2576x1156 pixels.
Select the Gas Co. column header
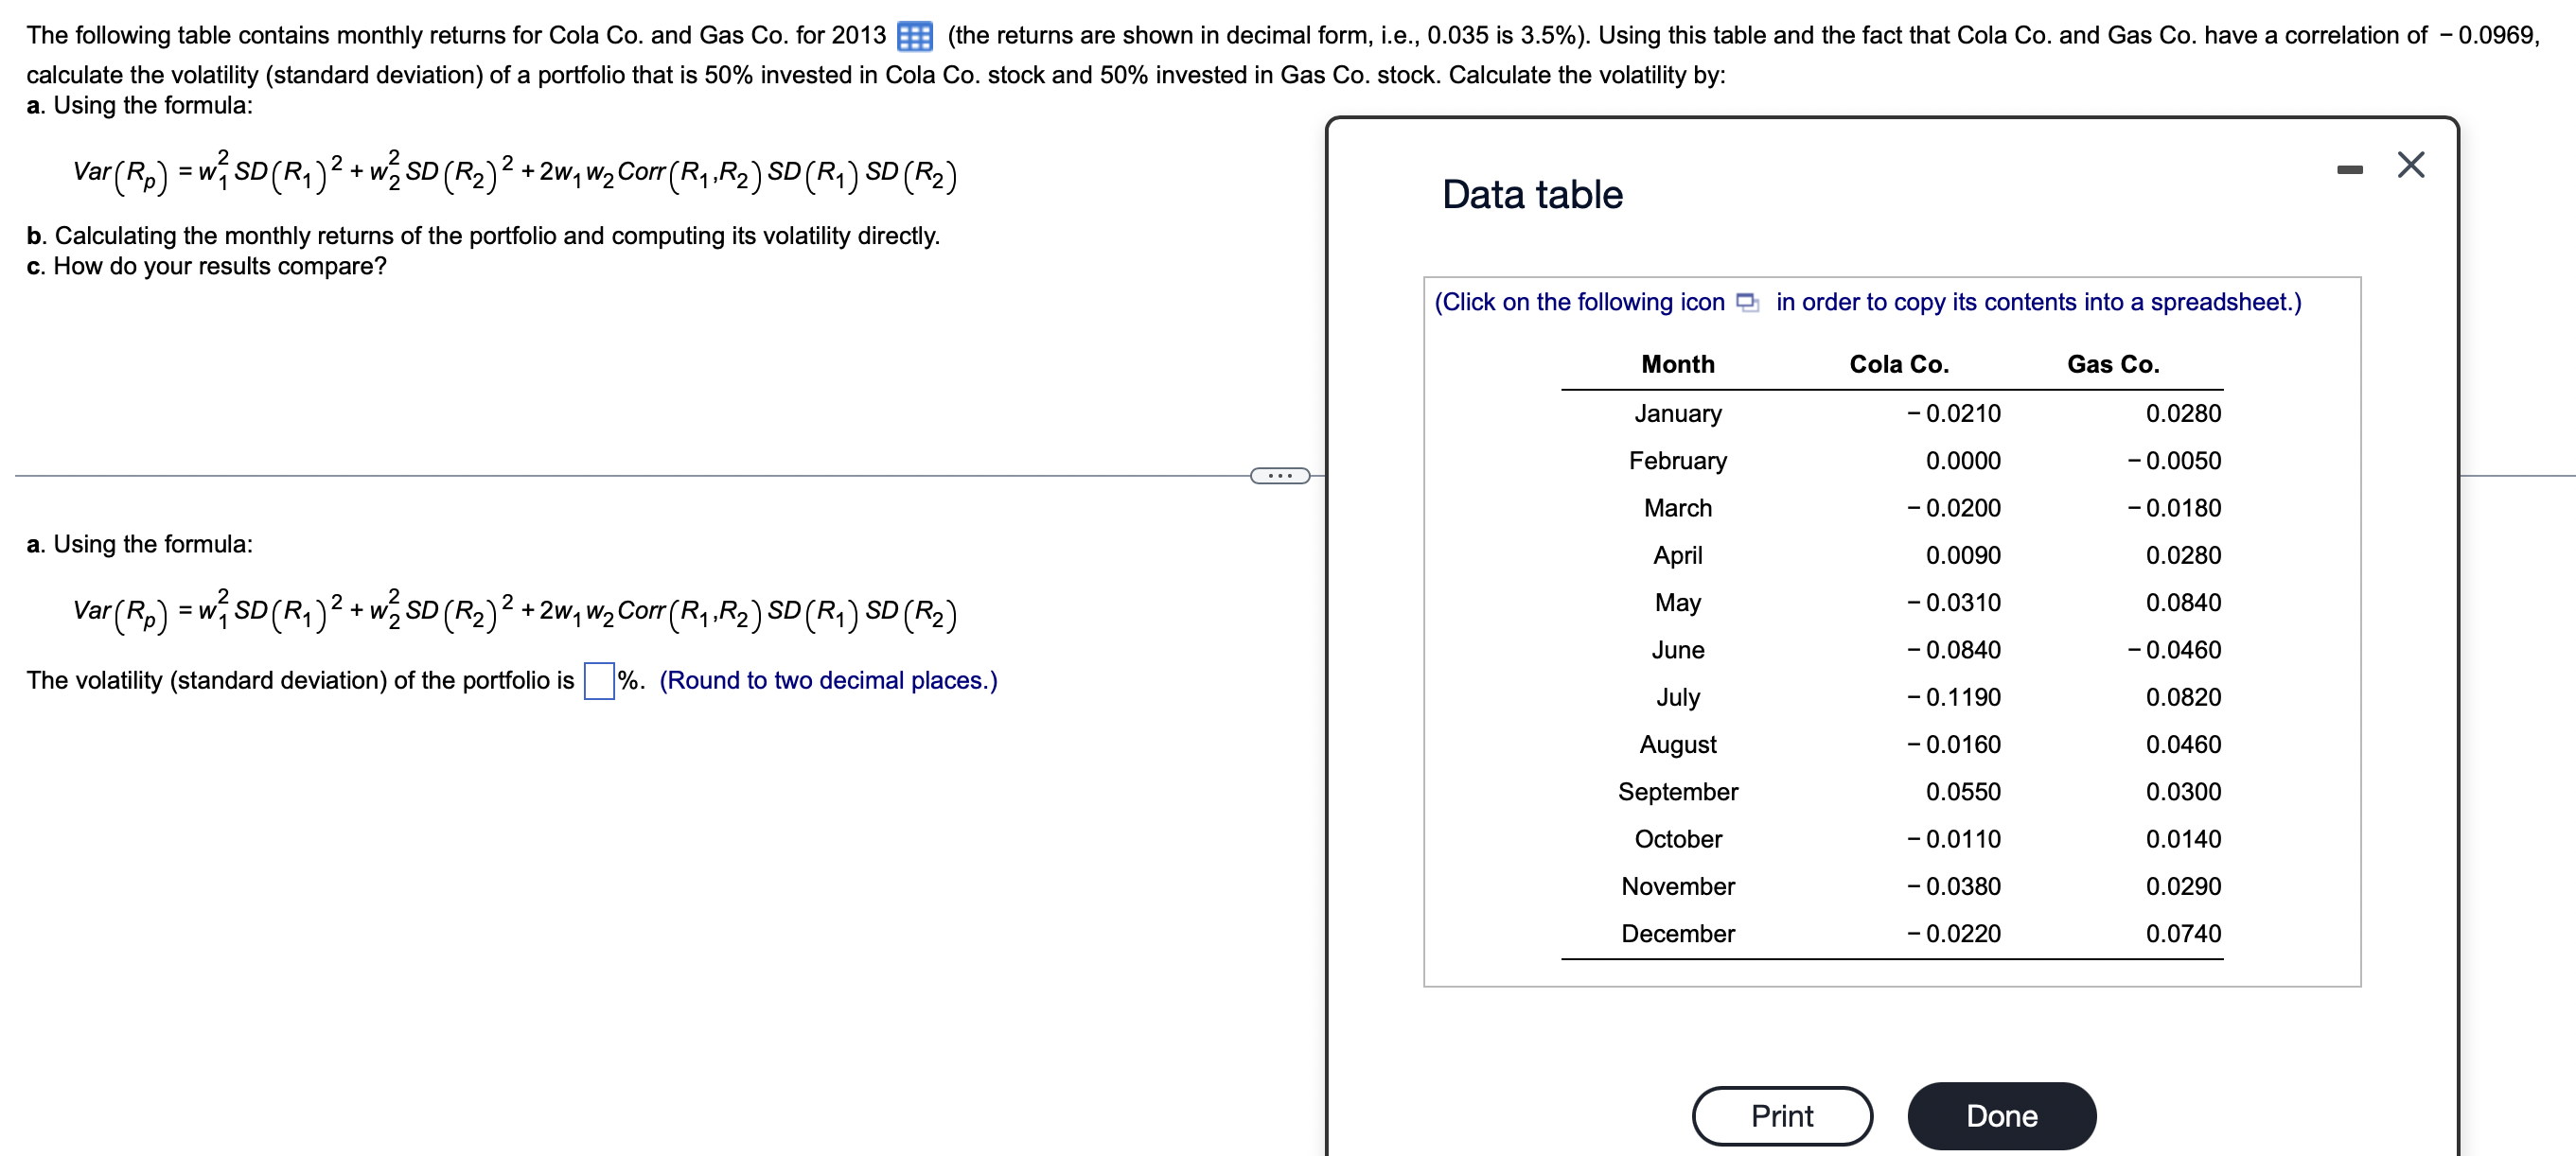2112,364
